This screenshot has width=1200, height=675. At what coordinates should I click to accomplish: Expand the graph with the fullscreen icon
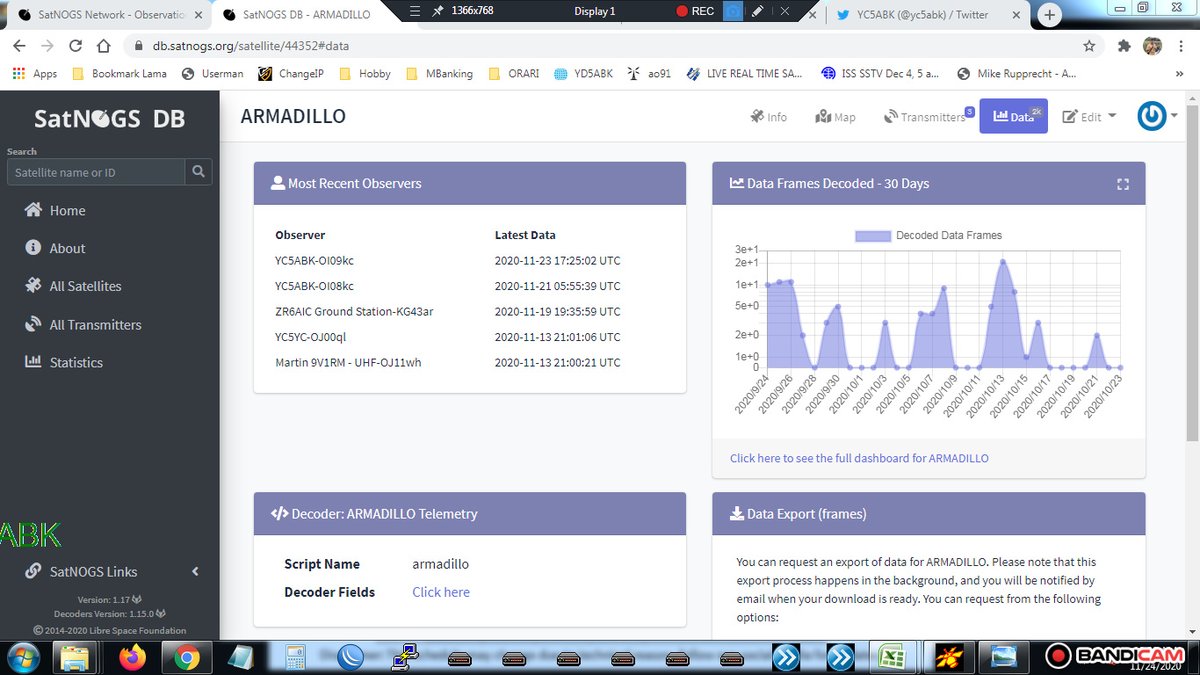click(1122, 184)
